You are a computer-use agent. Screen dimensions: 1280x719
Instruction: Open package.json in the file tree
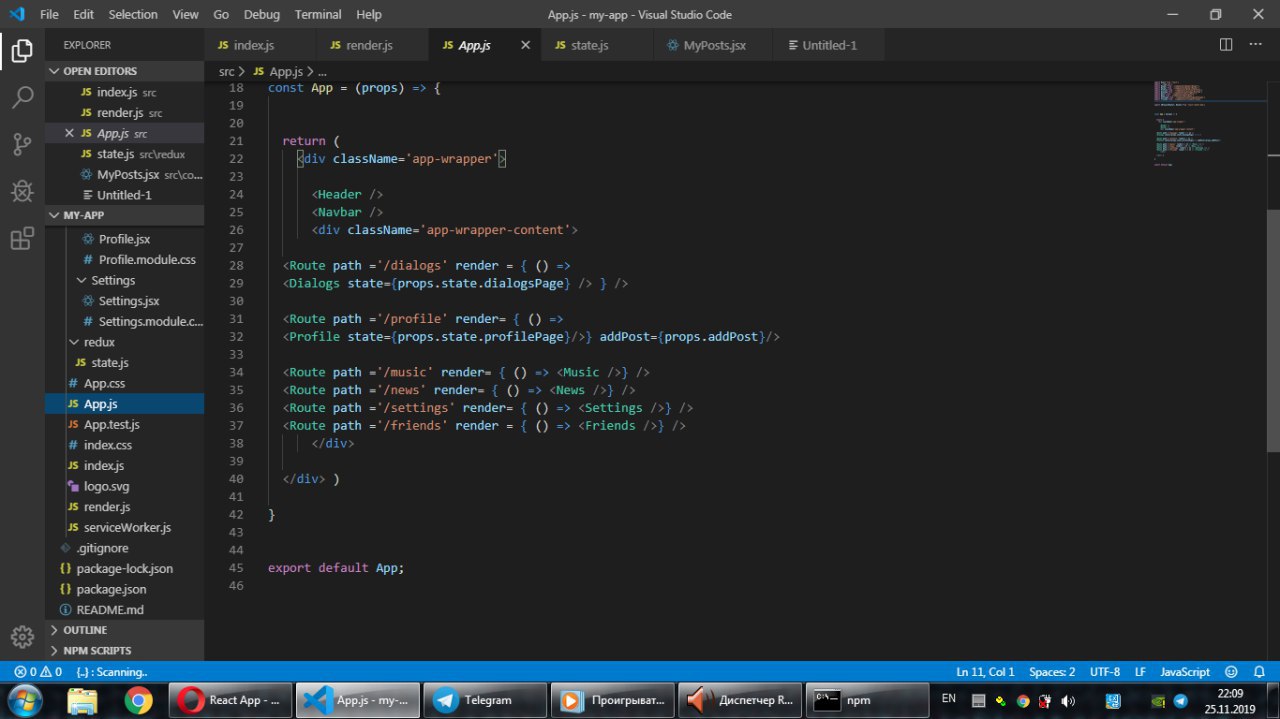(111, 589)
